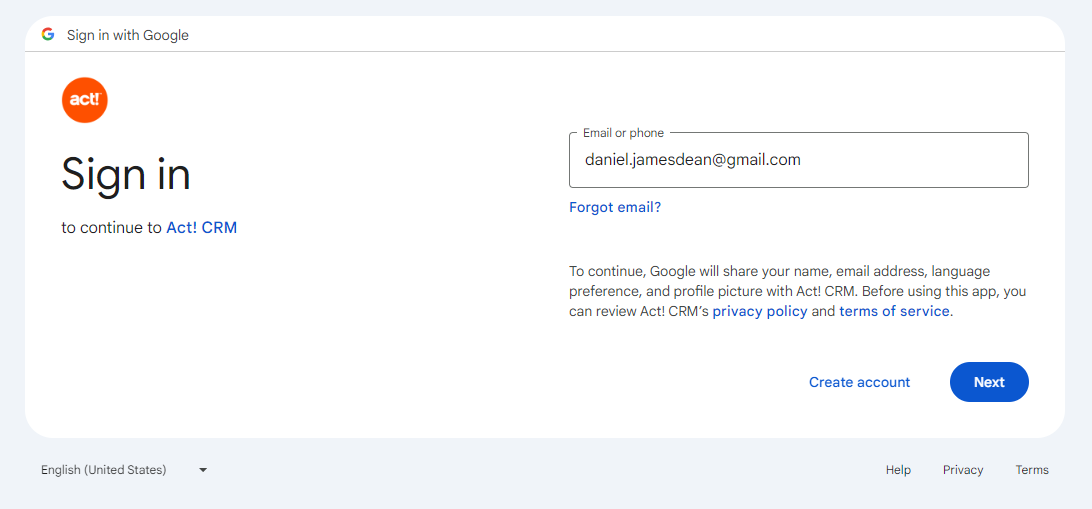Open the English (United States) language dropdown
This screenshot has width=1092, height=509.
pos(124,470)
